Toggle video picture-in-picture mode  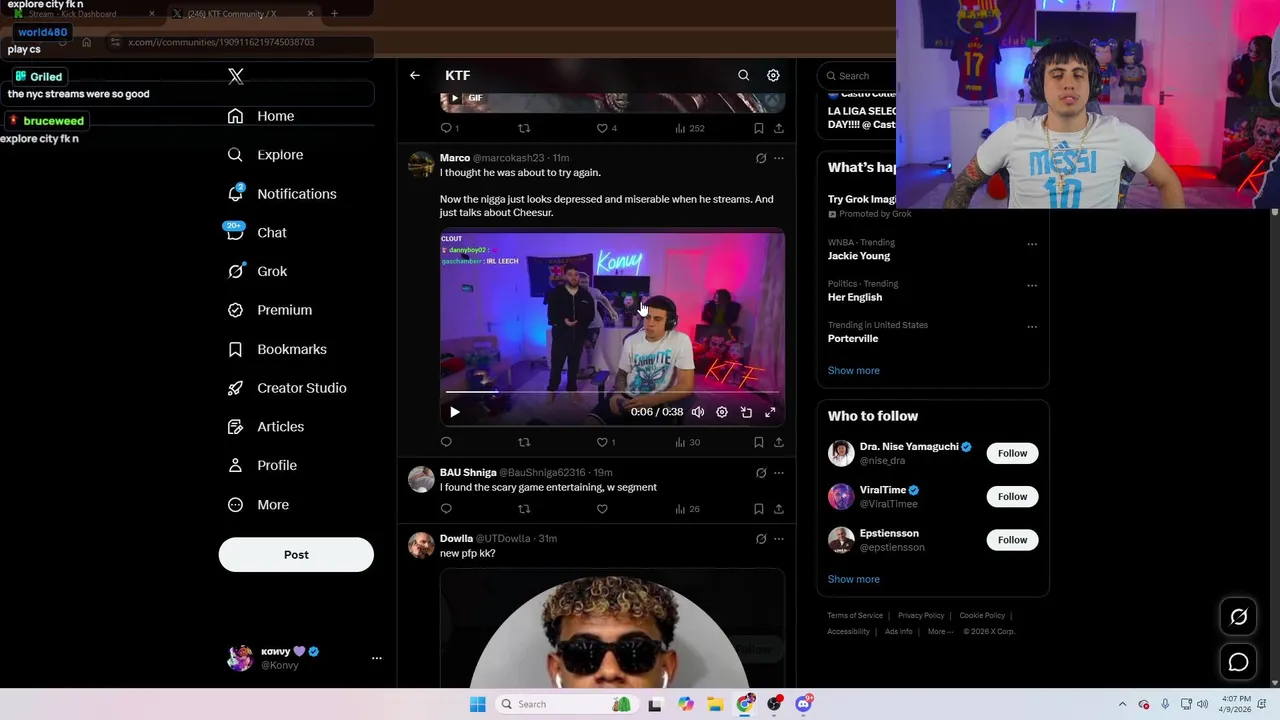point(746,412)
